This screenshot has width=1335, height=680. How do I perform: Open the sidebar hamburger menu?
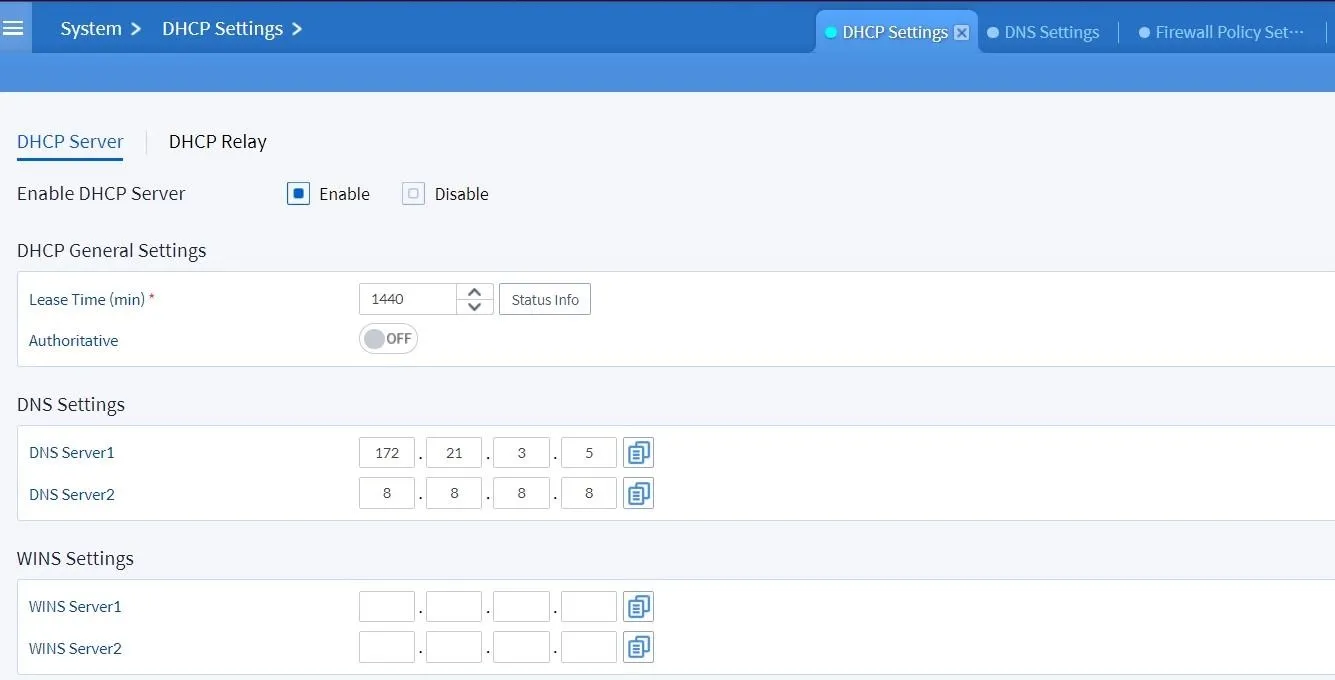tap(14, 27)
